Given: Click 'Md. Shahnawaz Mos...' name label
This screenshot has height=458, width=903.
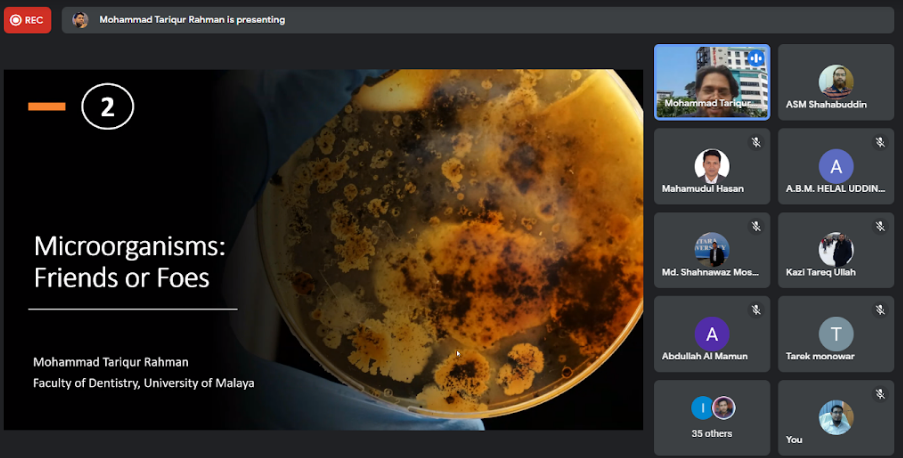Looking at the screenshot, I should [710, 272].
